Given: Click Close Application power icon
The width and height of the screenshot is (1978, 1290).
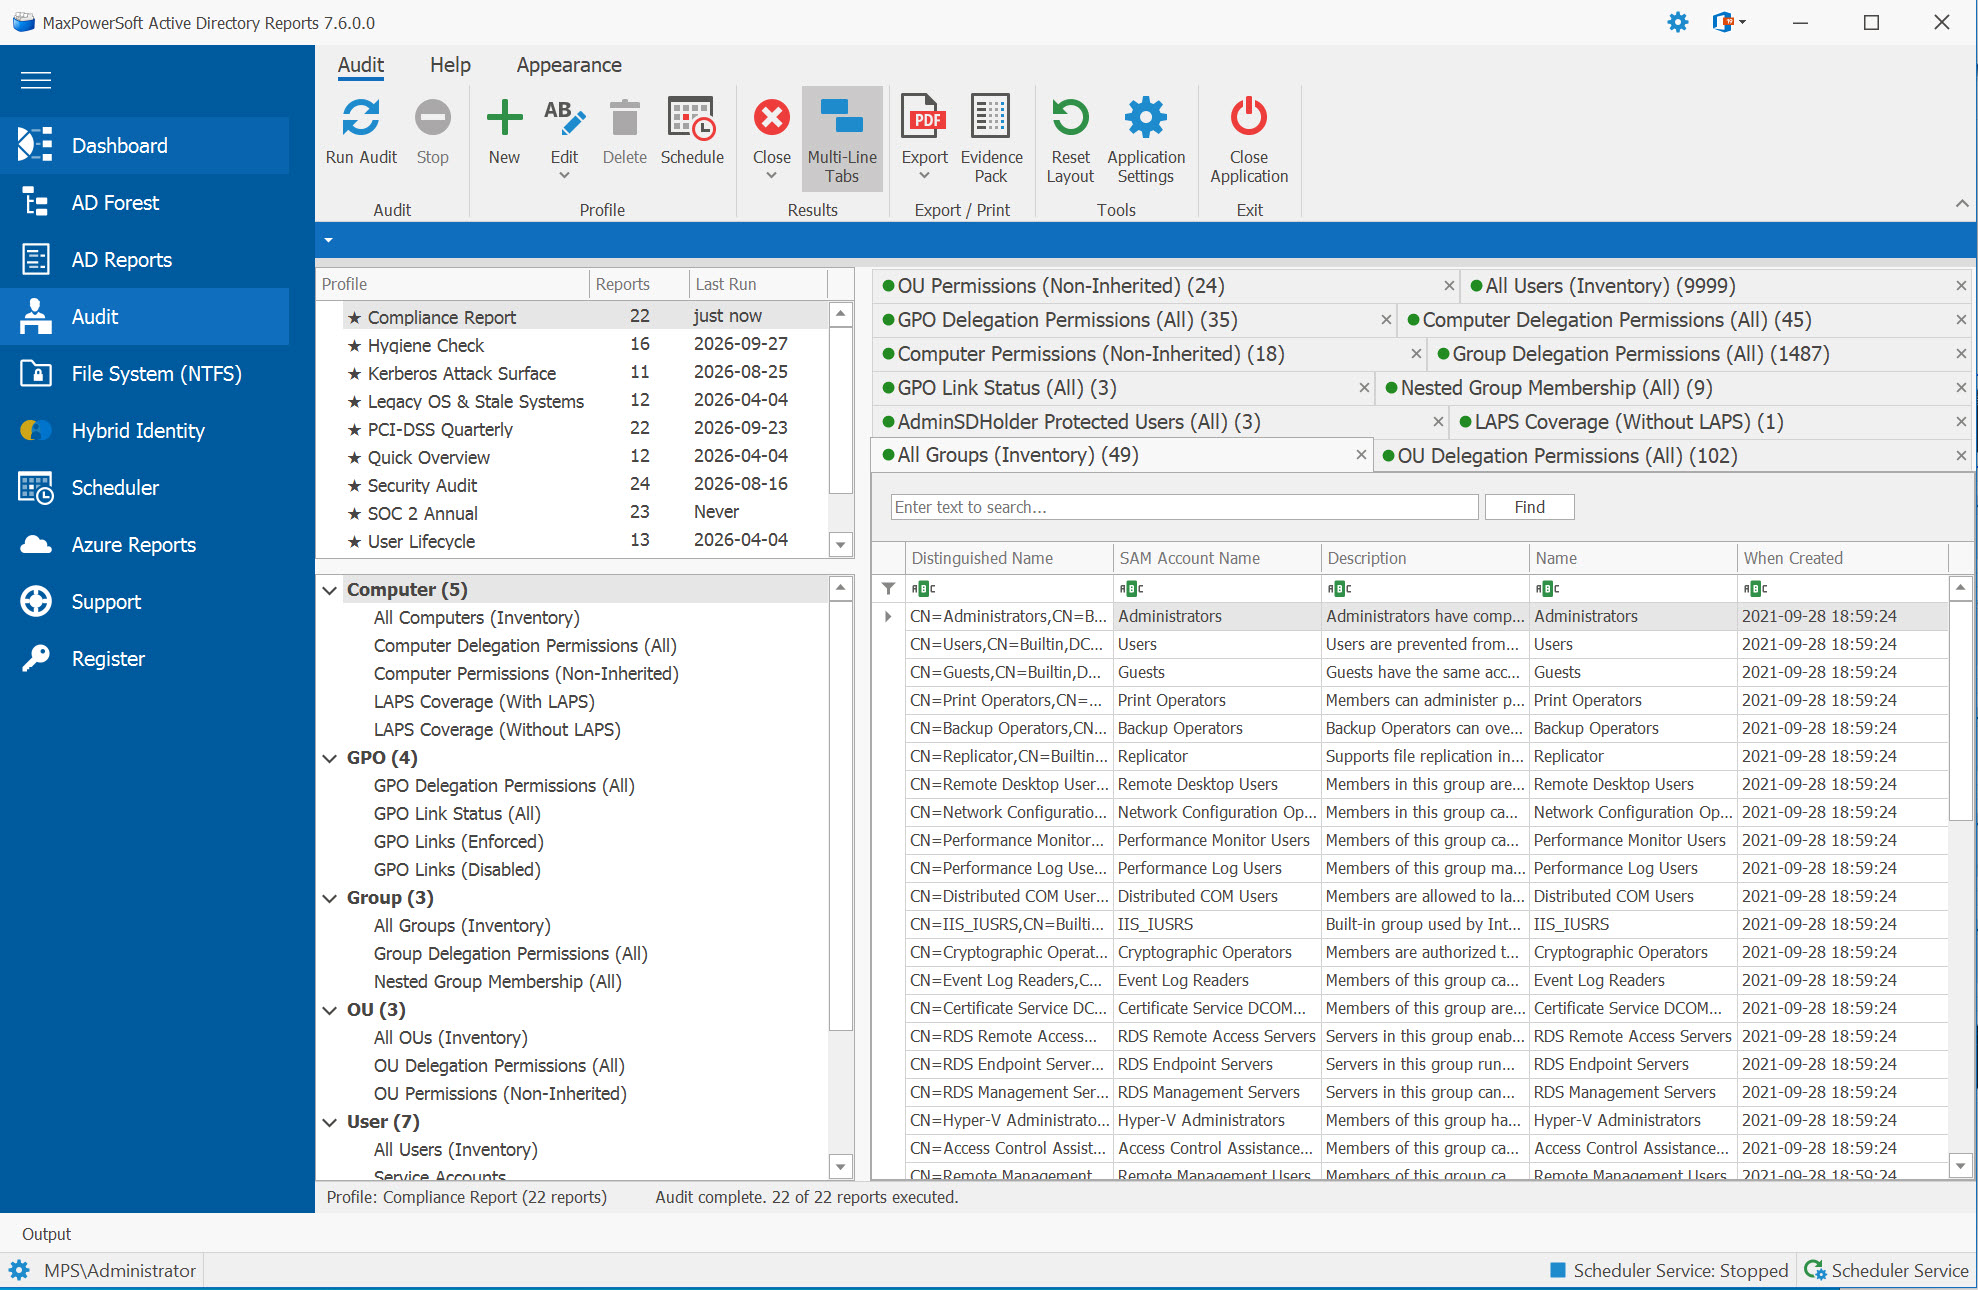Looking at the screenshot, I should tap(1249, 117).
